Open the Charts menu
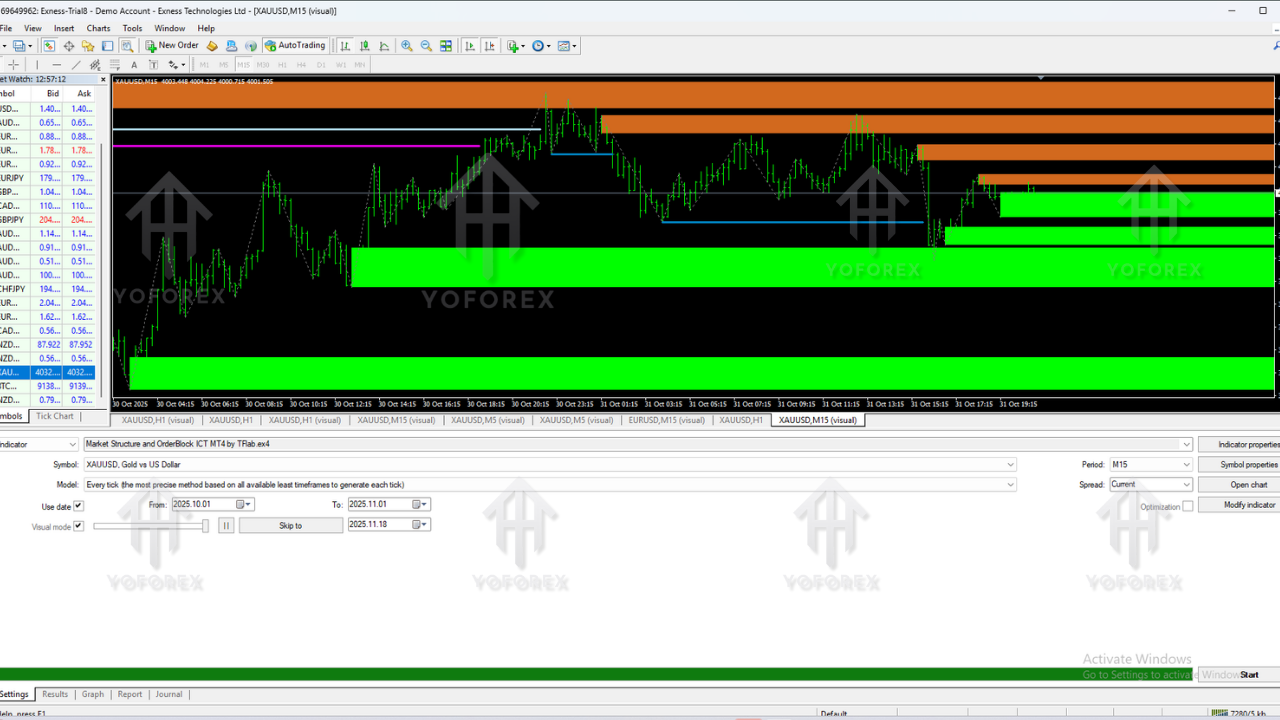The width and height of the screenshot is (1280, 720). pos(97,28)
